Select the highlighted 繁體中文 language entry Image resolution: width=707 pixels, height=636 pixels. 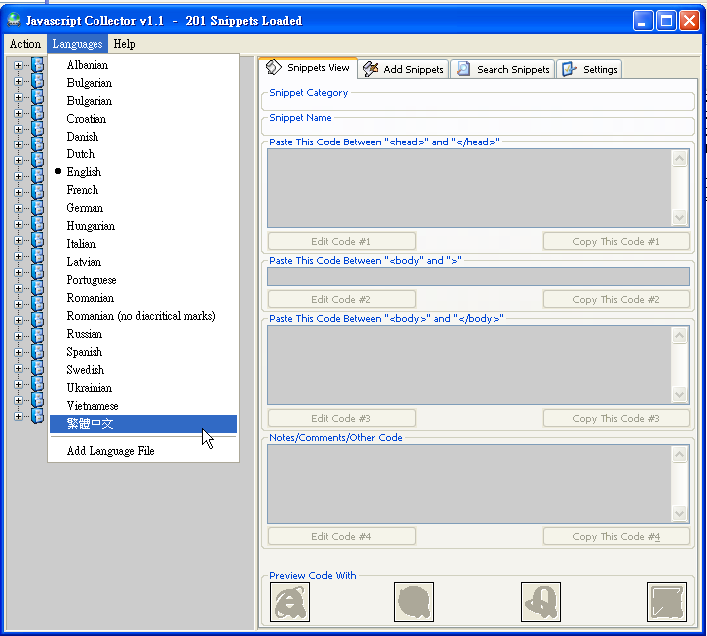point(143,424)
